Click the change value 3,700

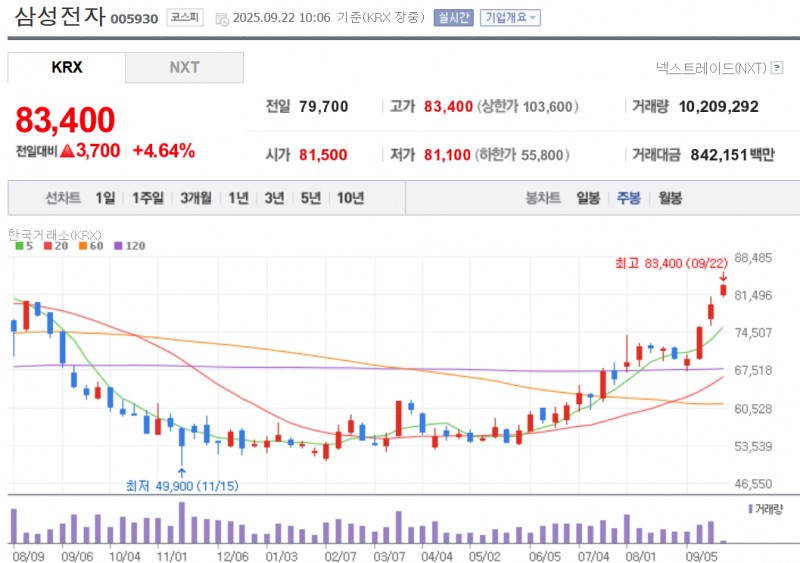98,151
